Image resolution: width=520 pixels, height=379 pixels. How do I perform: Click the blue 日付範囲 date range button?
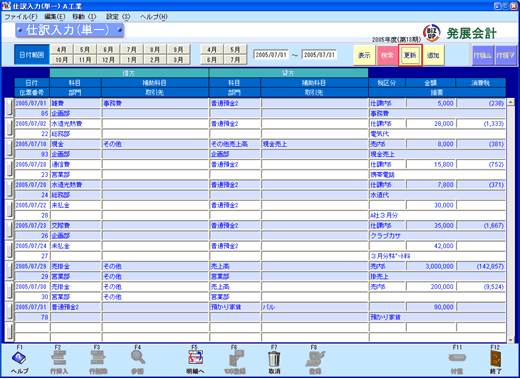click(32, 55)
